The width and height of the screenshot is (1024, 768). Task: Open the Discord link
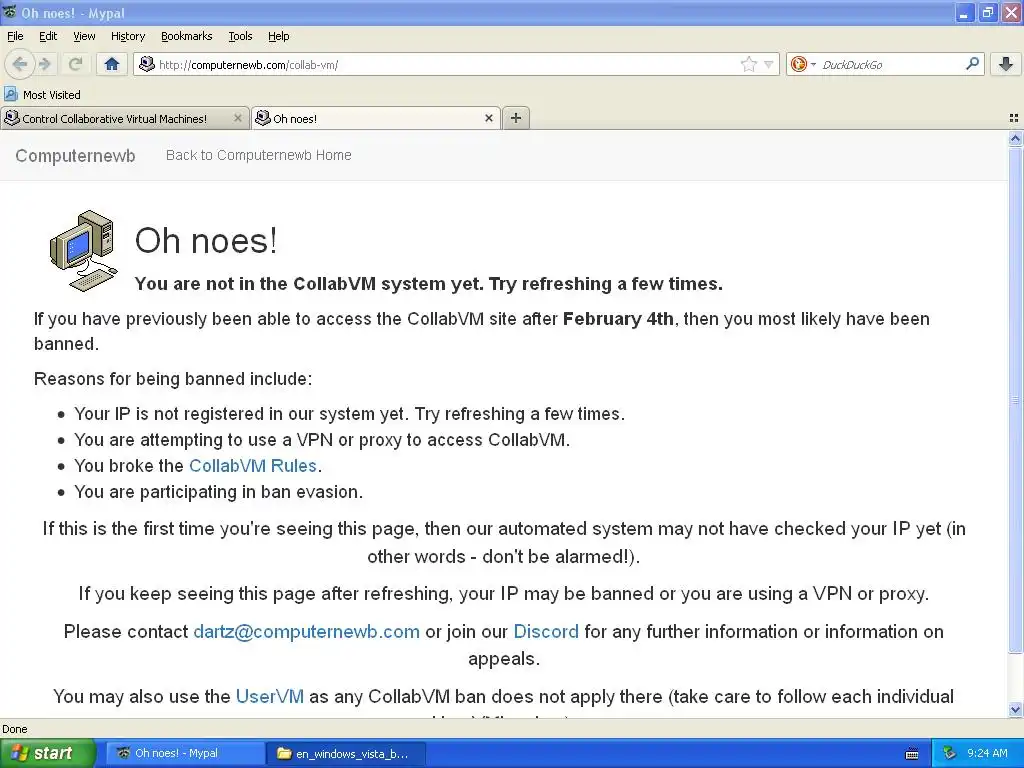coord(546,632)
